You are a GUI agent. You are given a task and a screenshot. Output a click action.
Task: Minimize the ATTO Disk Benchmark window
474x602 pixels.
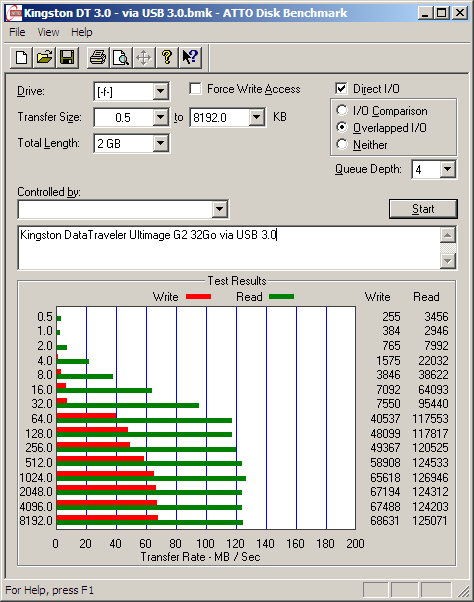(425, 13)
